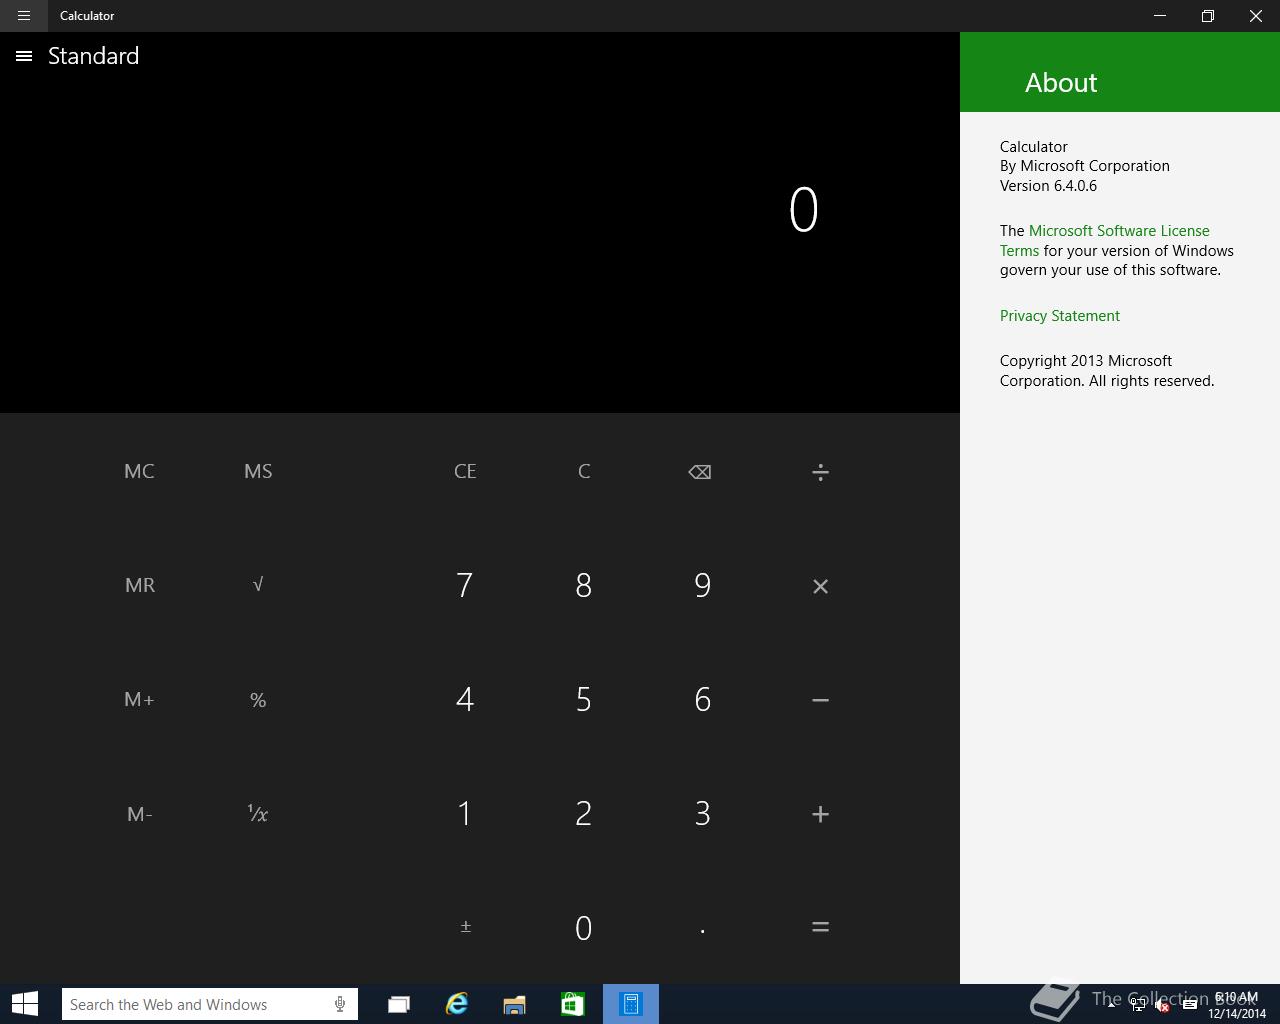Select the plus operator
Screen dimensions: 1280x1024
(820, 814)
